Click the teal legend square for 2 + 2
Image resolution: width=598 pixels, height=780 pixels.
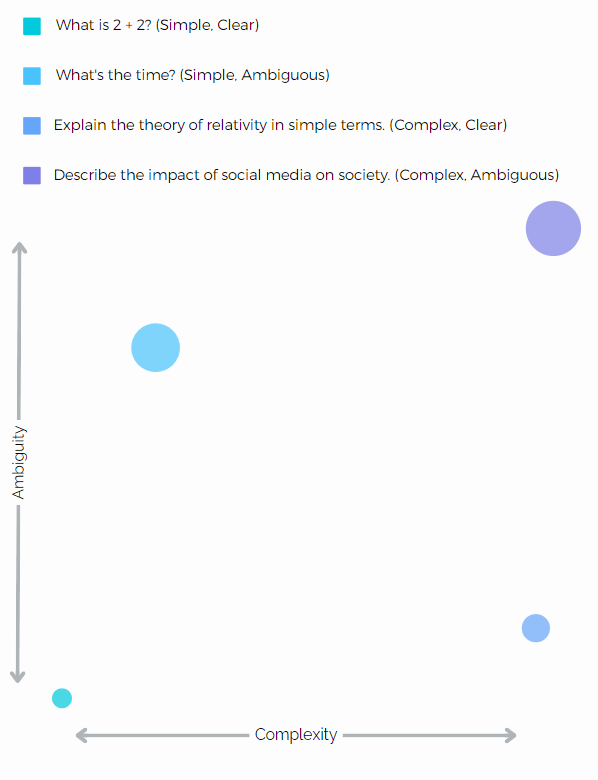pyautogui.click(x=32, y=26)
